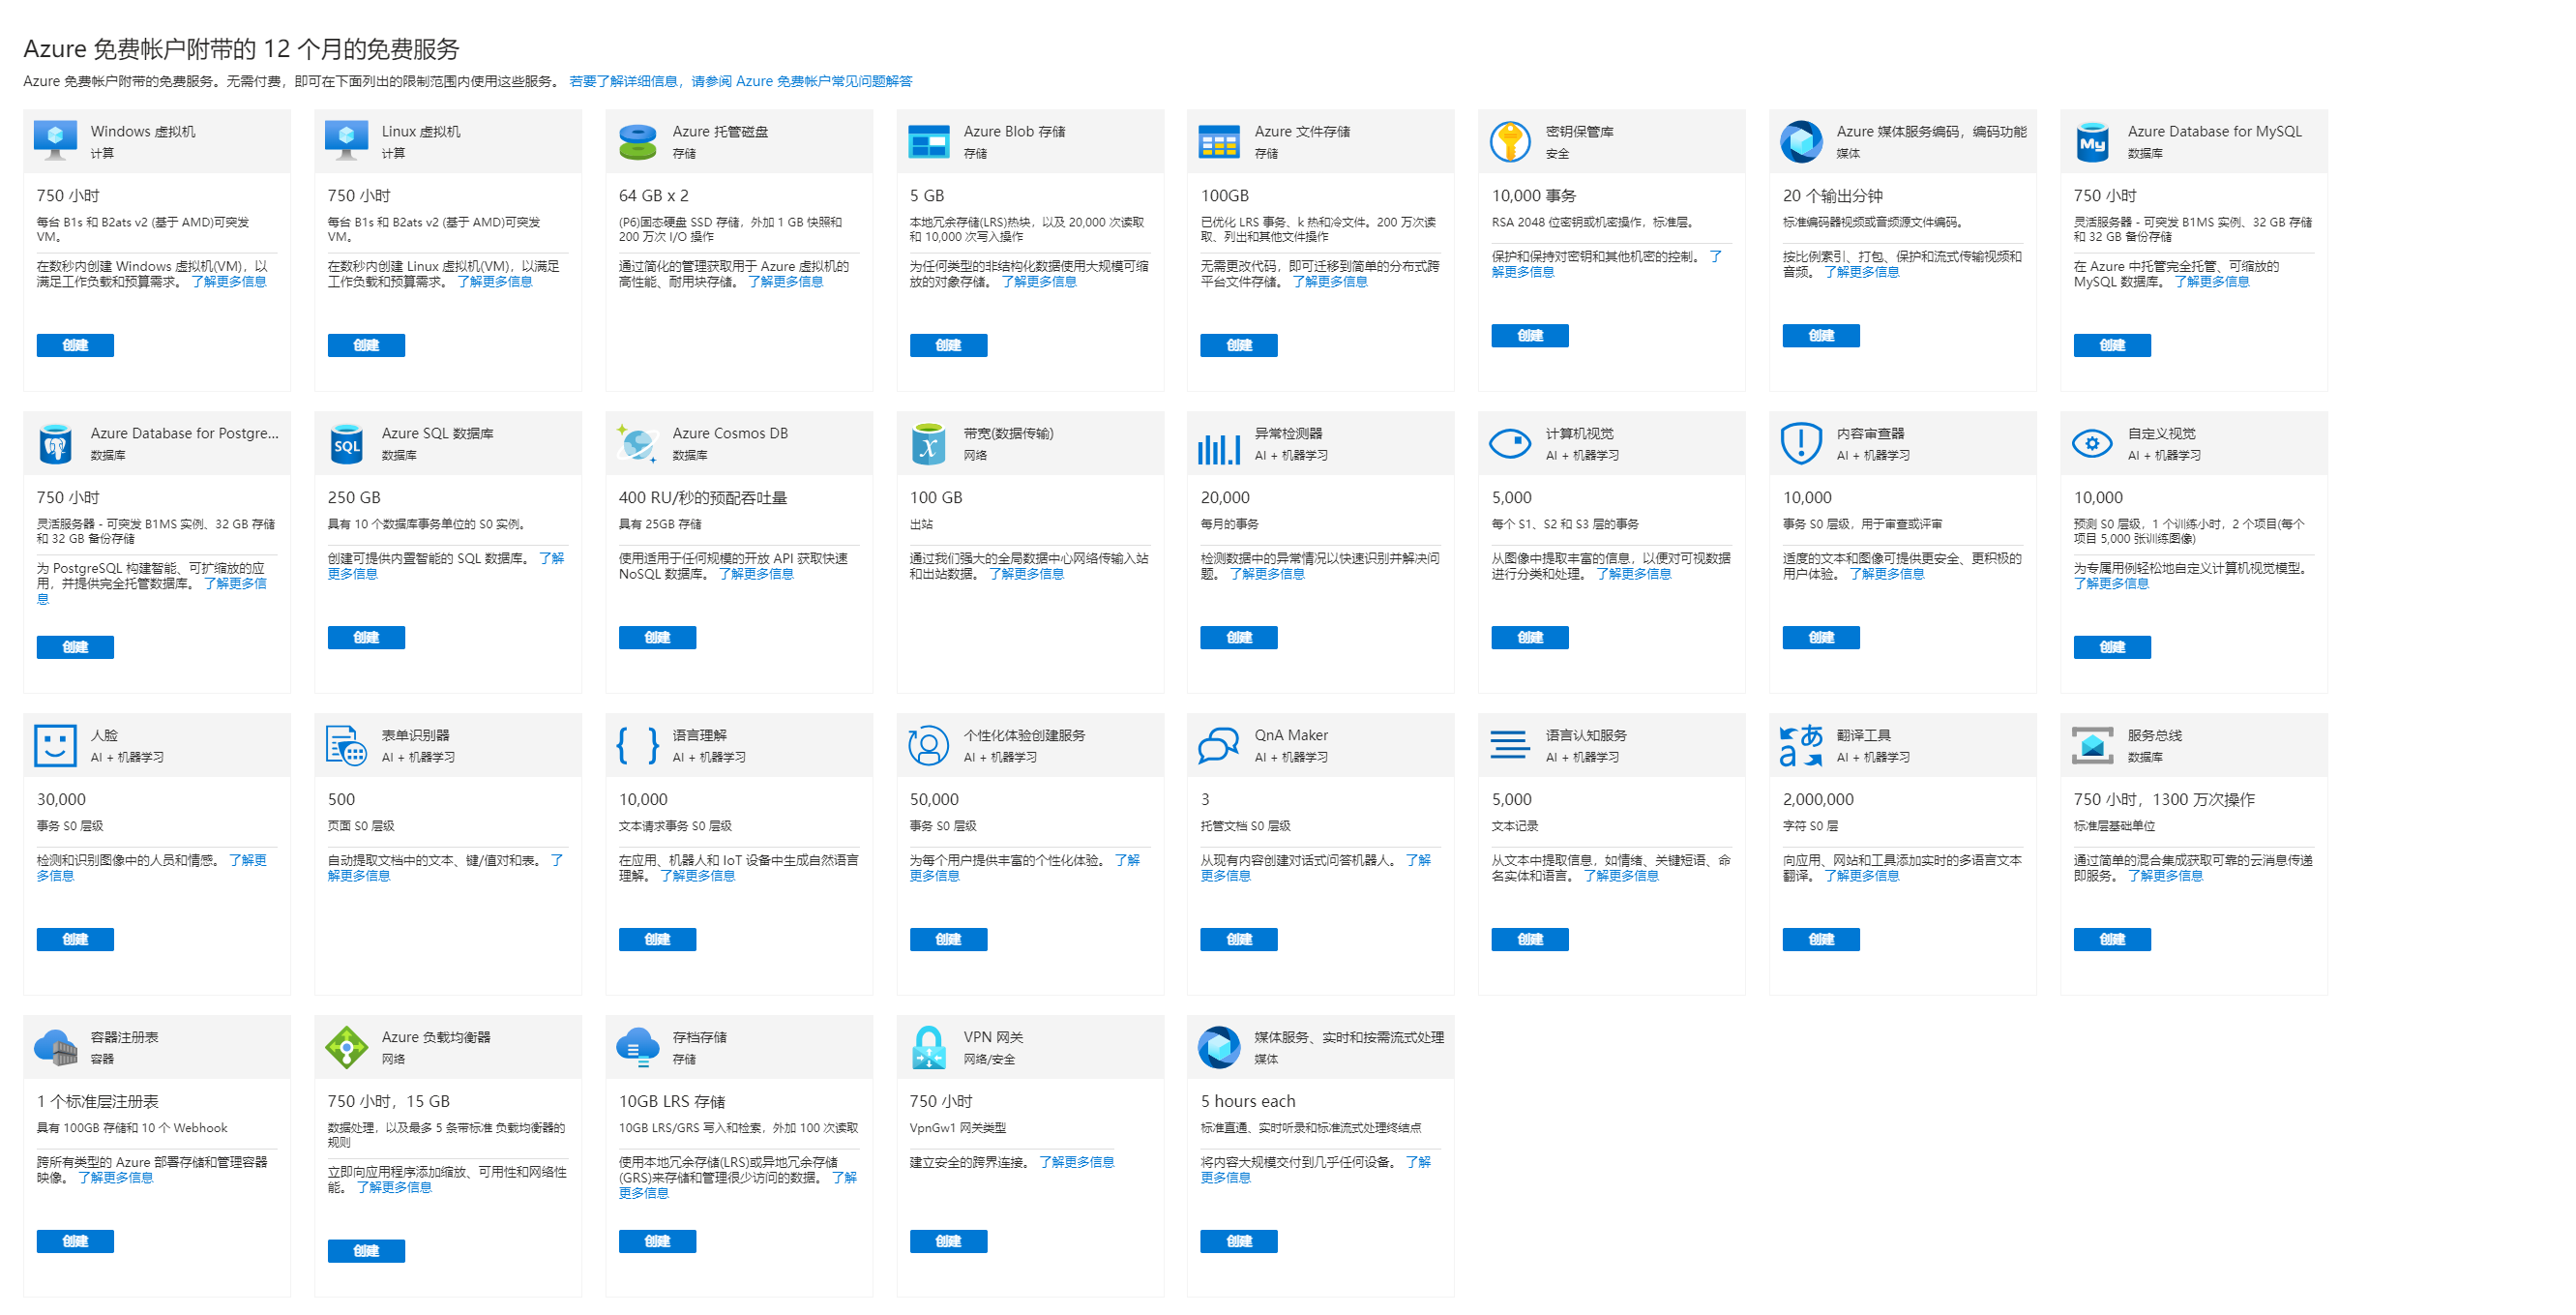2576x1315 pixels.
Task: Open 了解更多信息 link in 表单识别器 card
Action: (446, 868)
